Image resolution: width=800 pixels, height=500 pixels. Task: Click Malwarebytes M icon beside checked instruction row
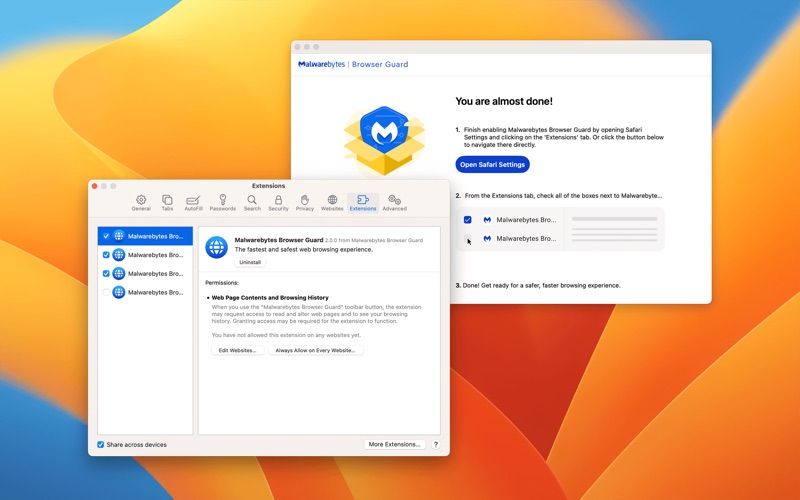487,220
